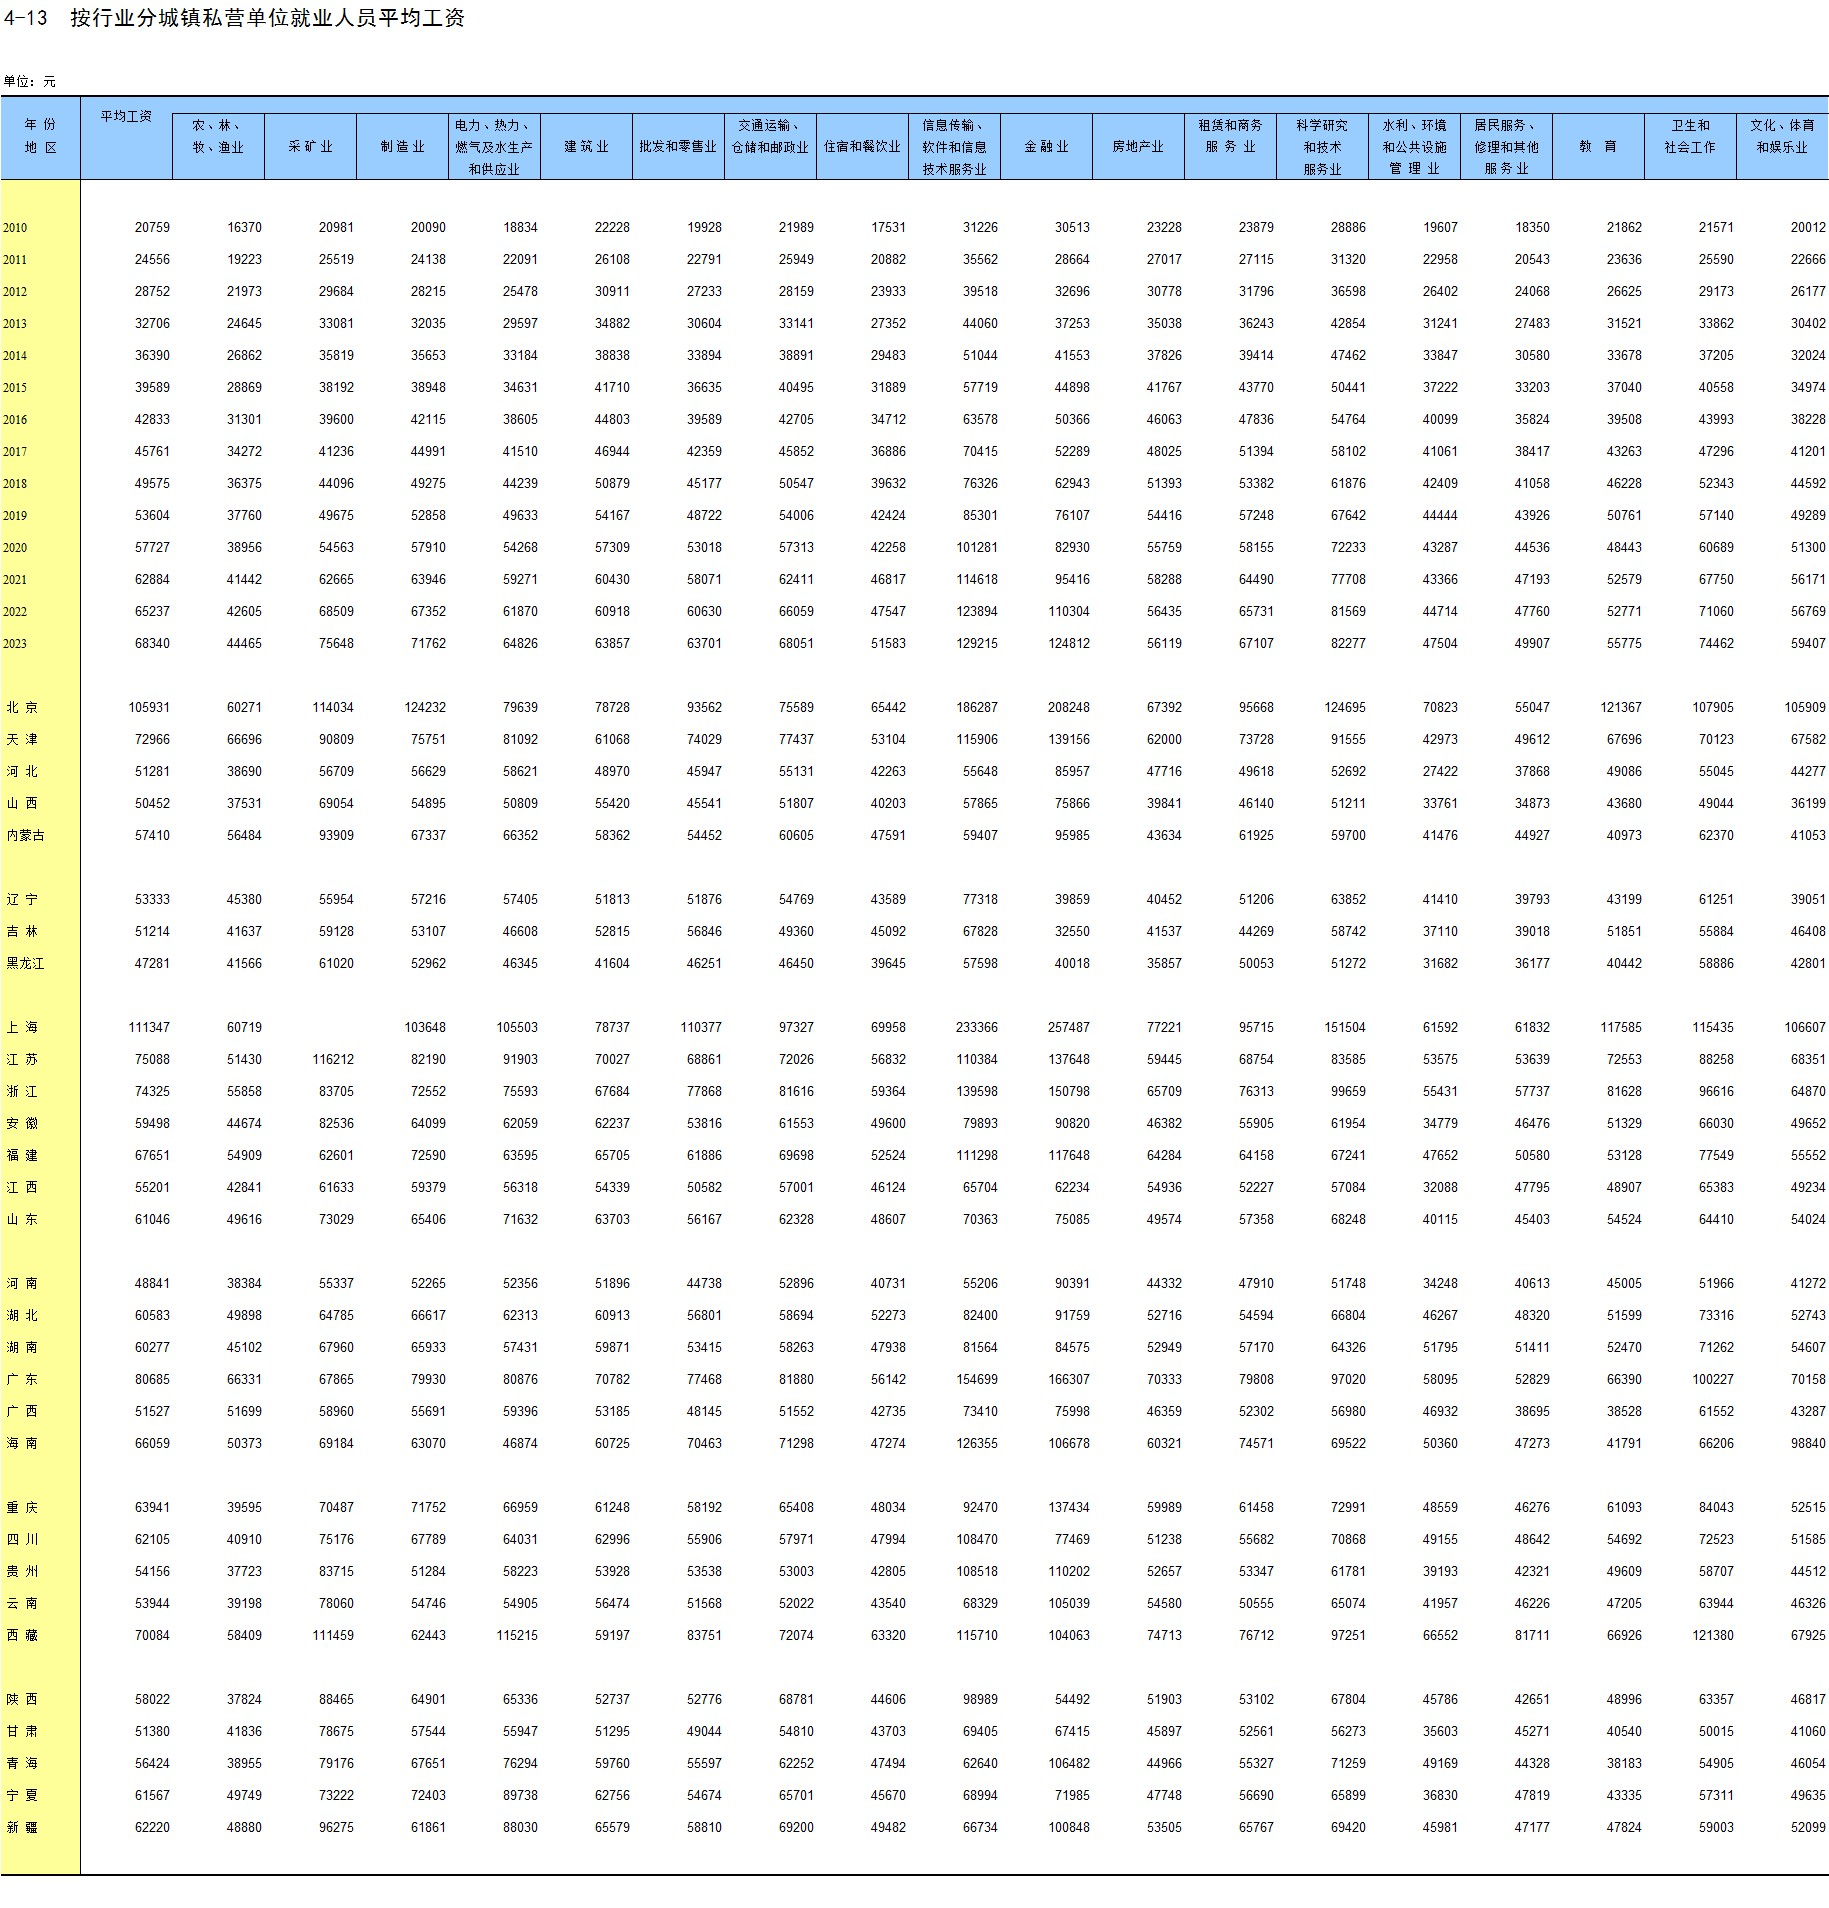1829x1908 pixels.
Task: Select the 建筑业 column header
Action: pos(586,147)
